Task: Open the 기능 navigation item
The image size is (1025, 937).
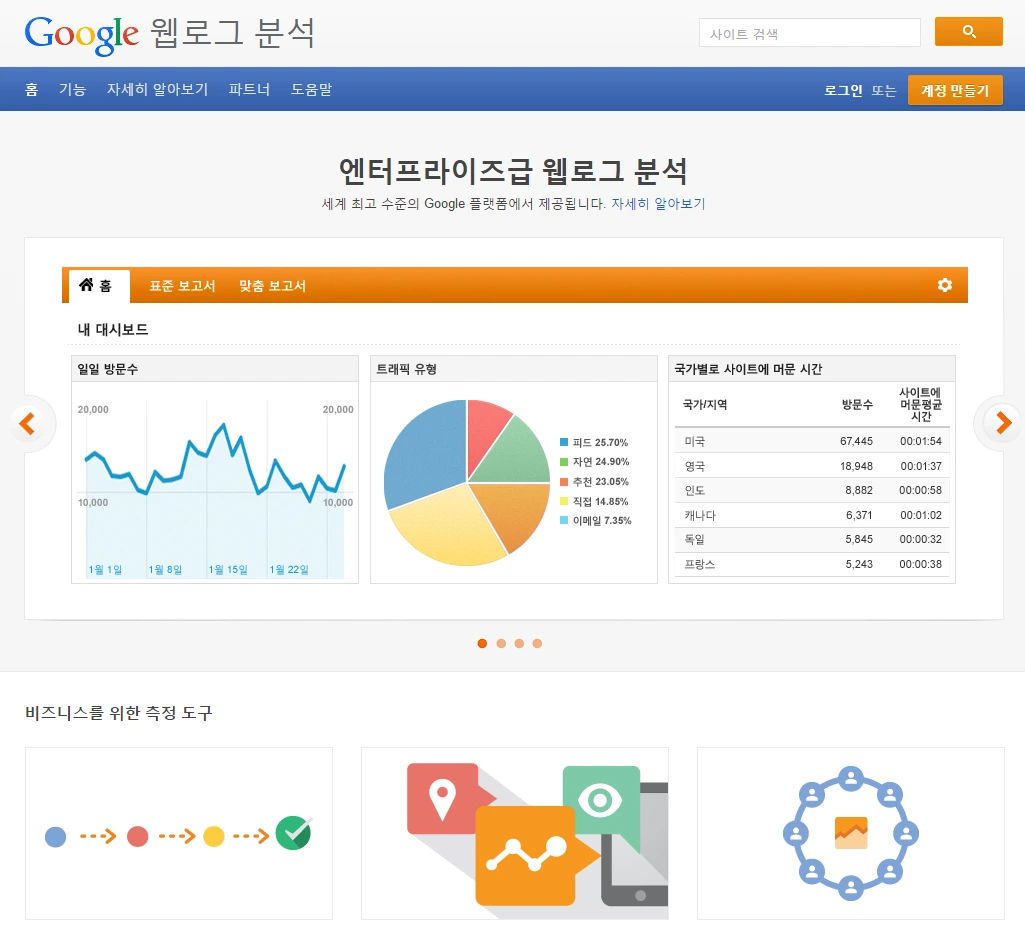Action: 73,89
